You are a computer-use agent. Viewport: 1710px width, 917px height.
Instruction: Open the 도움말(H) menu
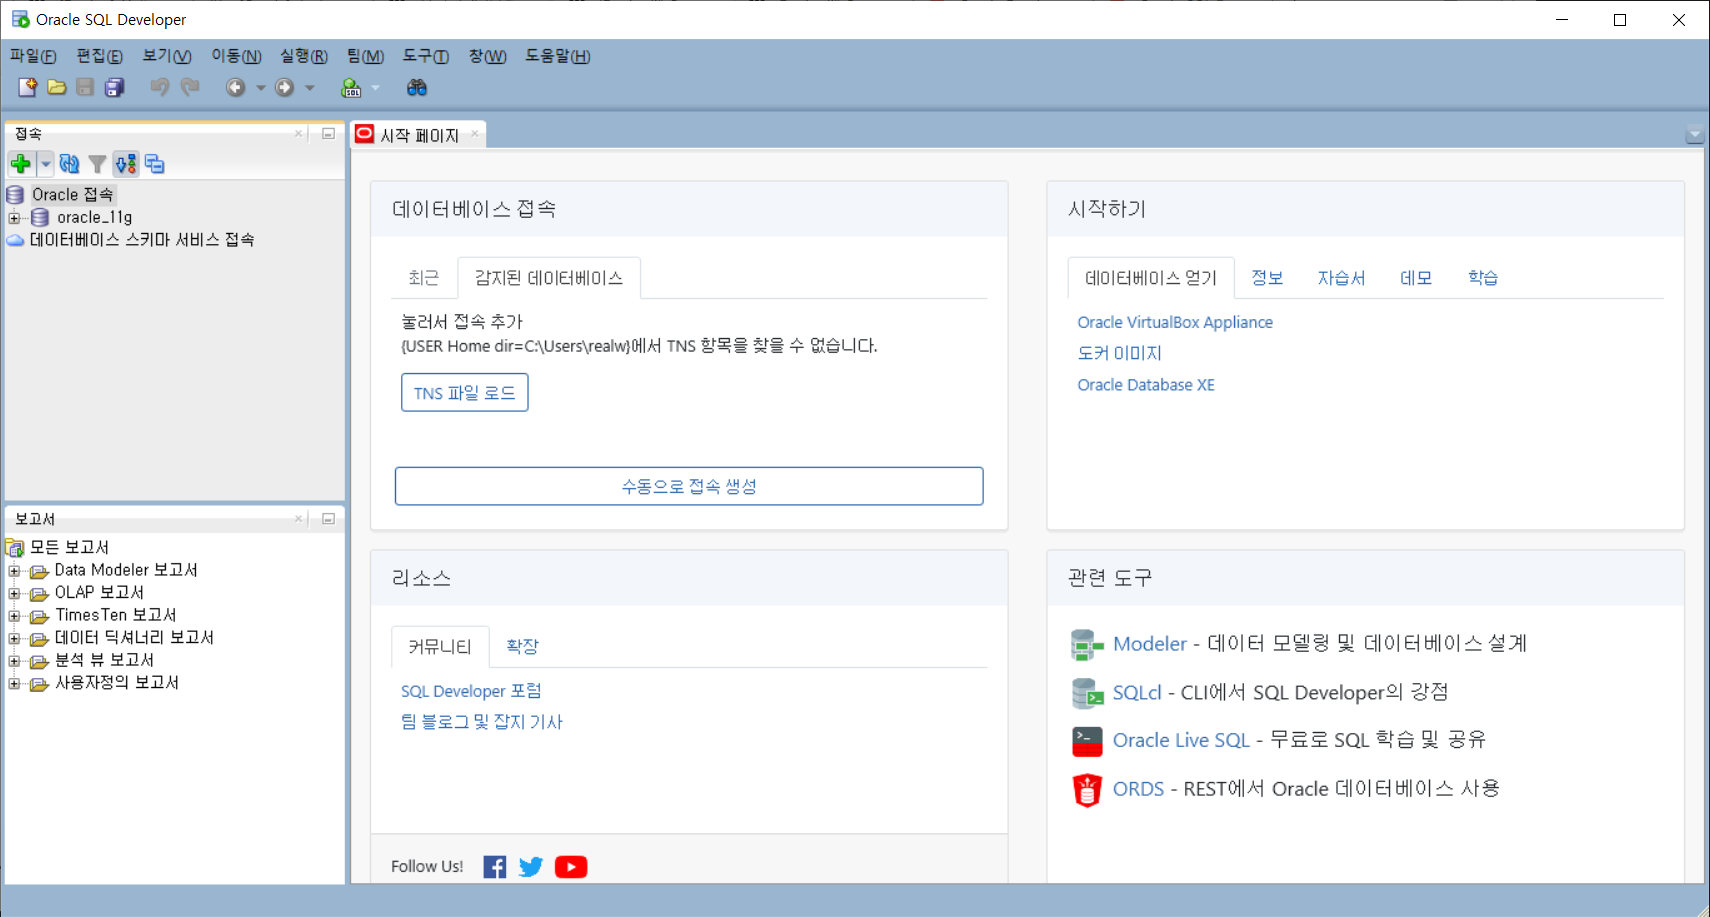pos(558,56)
